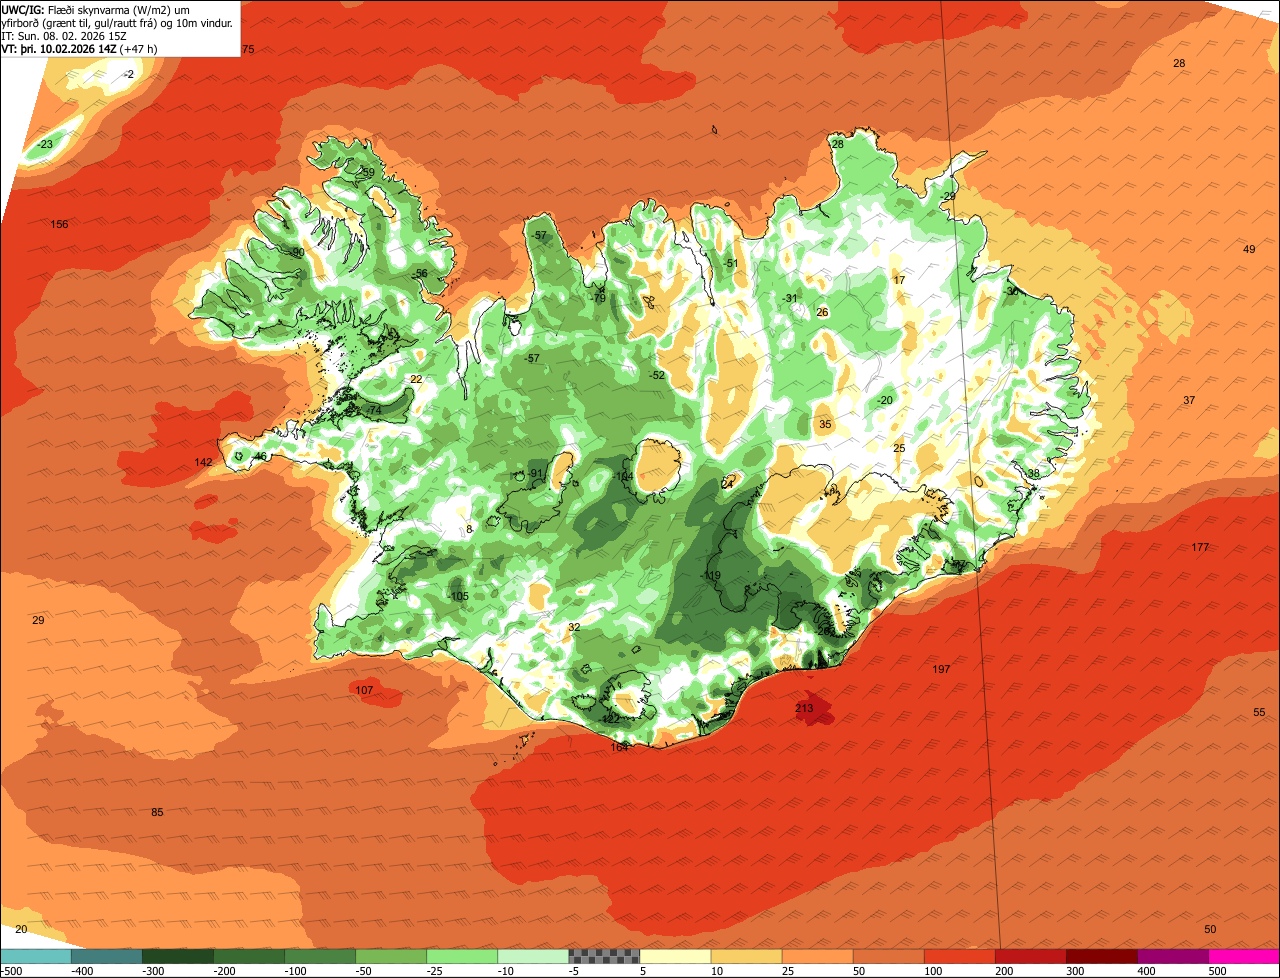Click the map value 37 over the sea
This screenshot has height=978, width=1280.
pos(1189,400)
